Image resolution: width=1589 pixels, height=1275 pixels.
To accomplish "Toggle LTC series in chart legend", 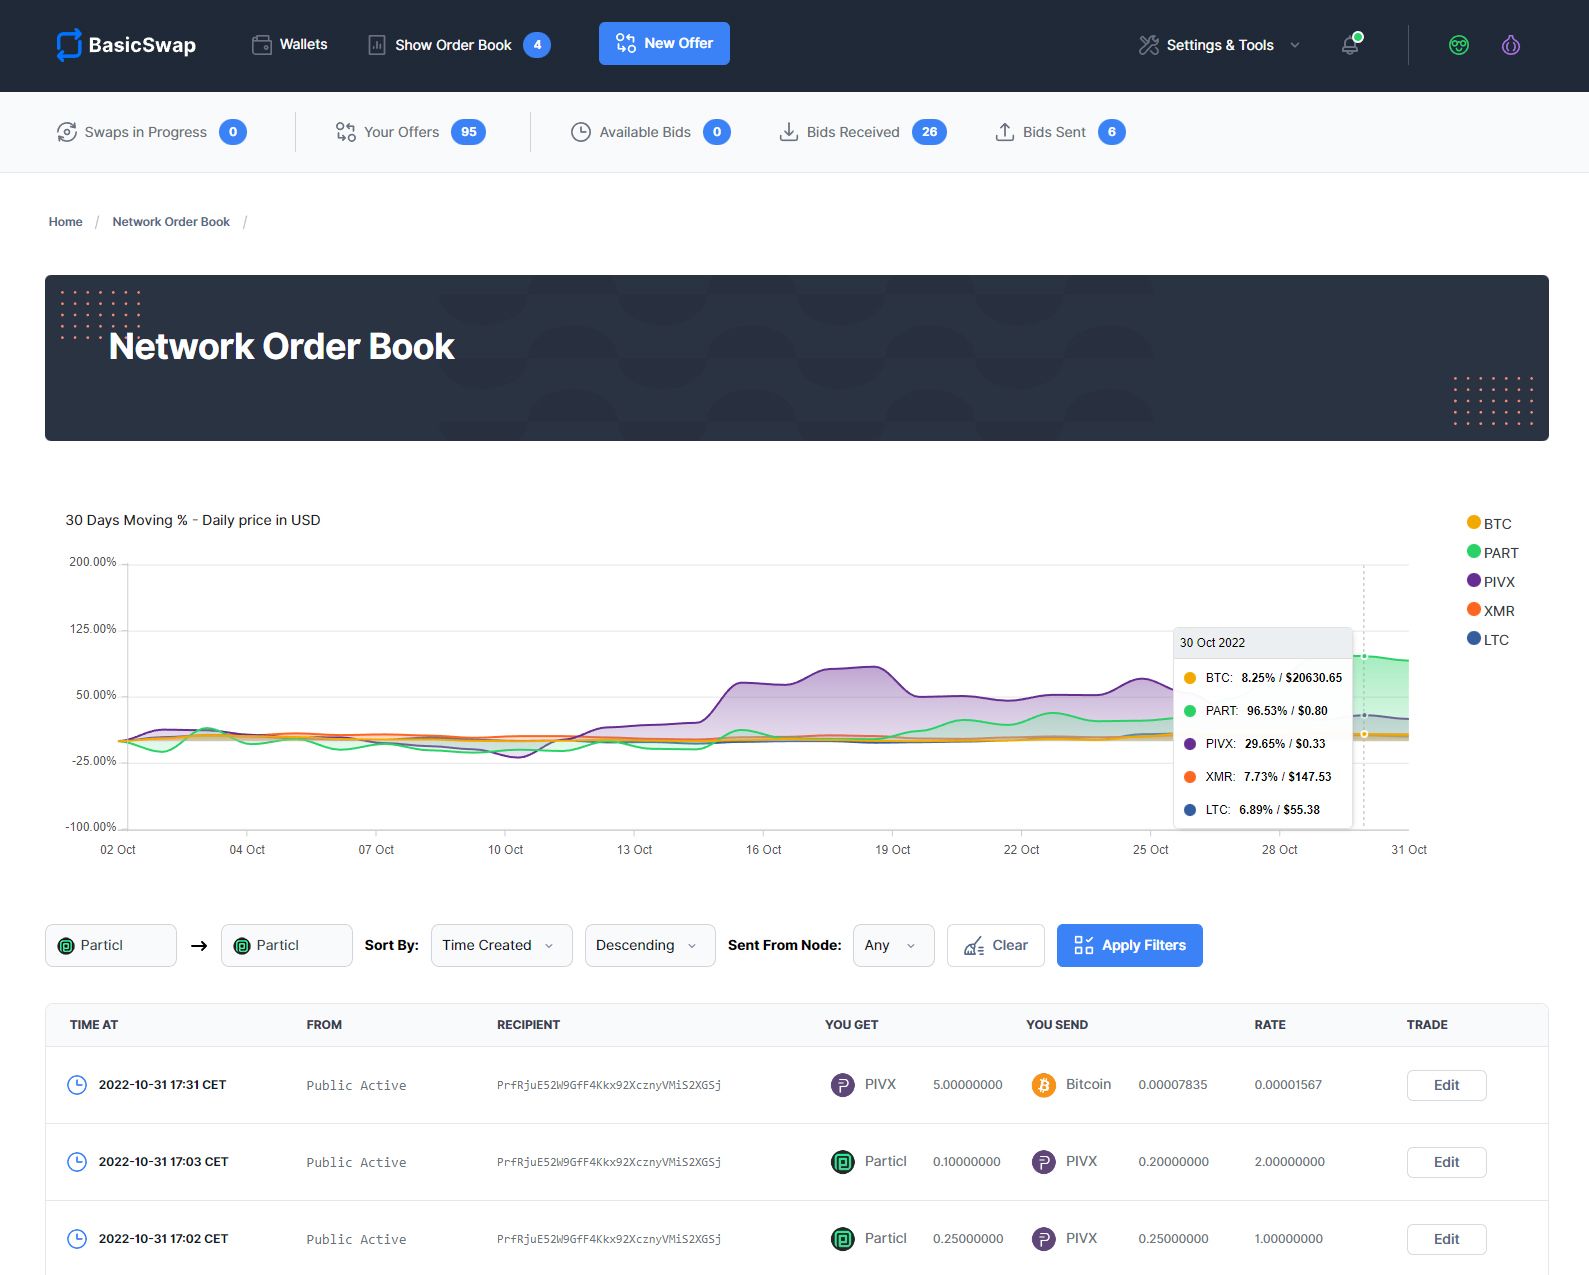I will tap(1488, 639).
